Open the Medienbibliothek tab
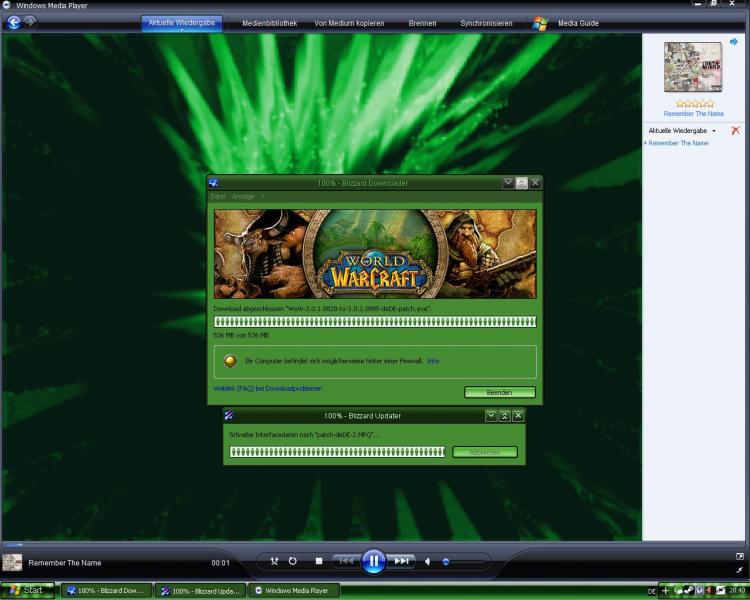This screenshot has height=600, width=750. coord(269,23)
